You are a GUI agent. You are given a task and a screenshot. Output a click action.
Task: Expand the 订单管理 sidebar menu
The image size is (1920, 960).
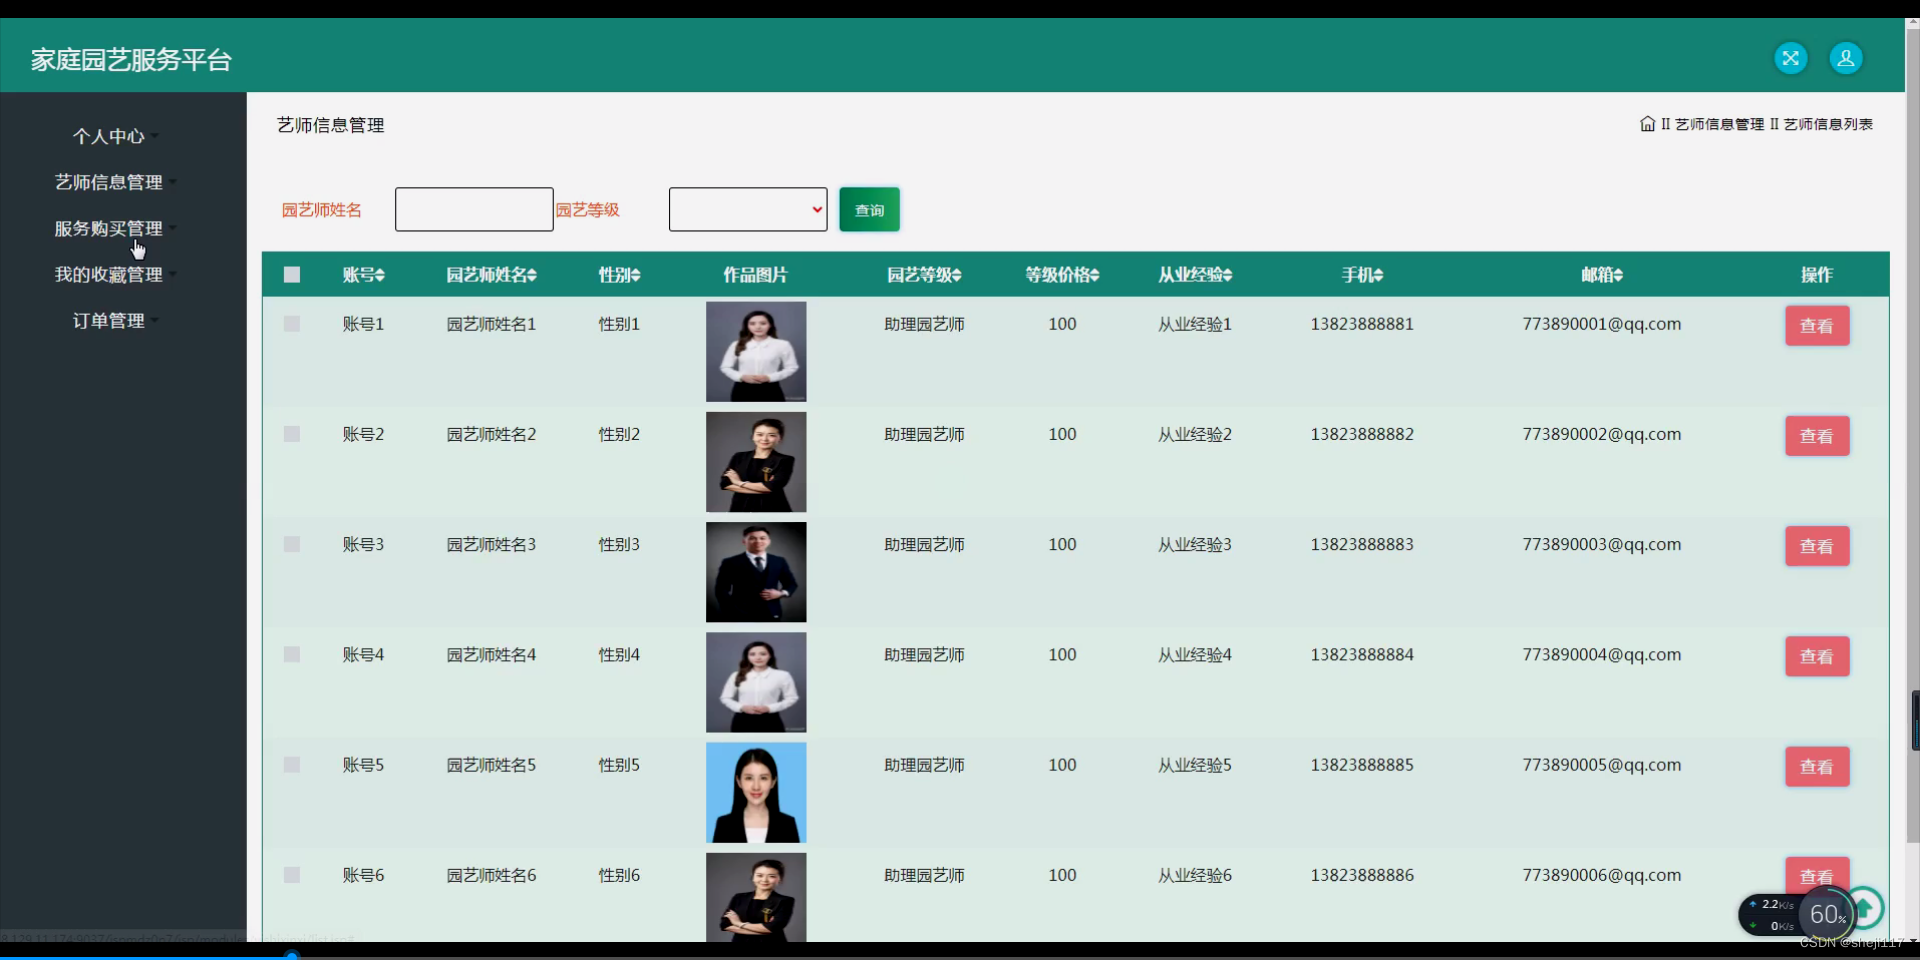pyautogui.click(x=108, y=320)
